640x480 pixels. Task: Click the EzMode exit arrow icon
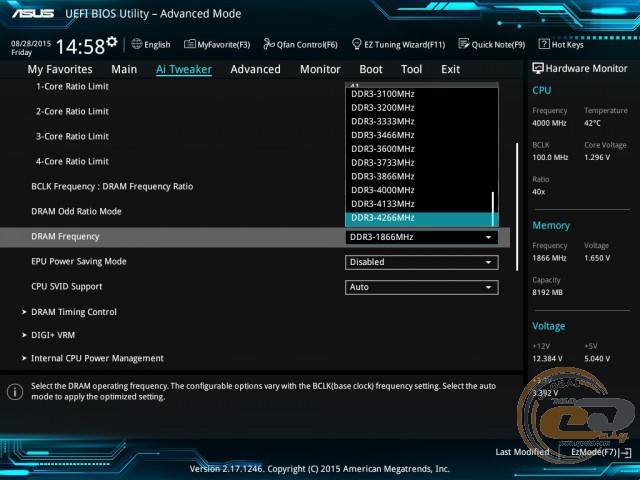625,453
